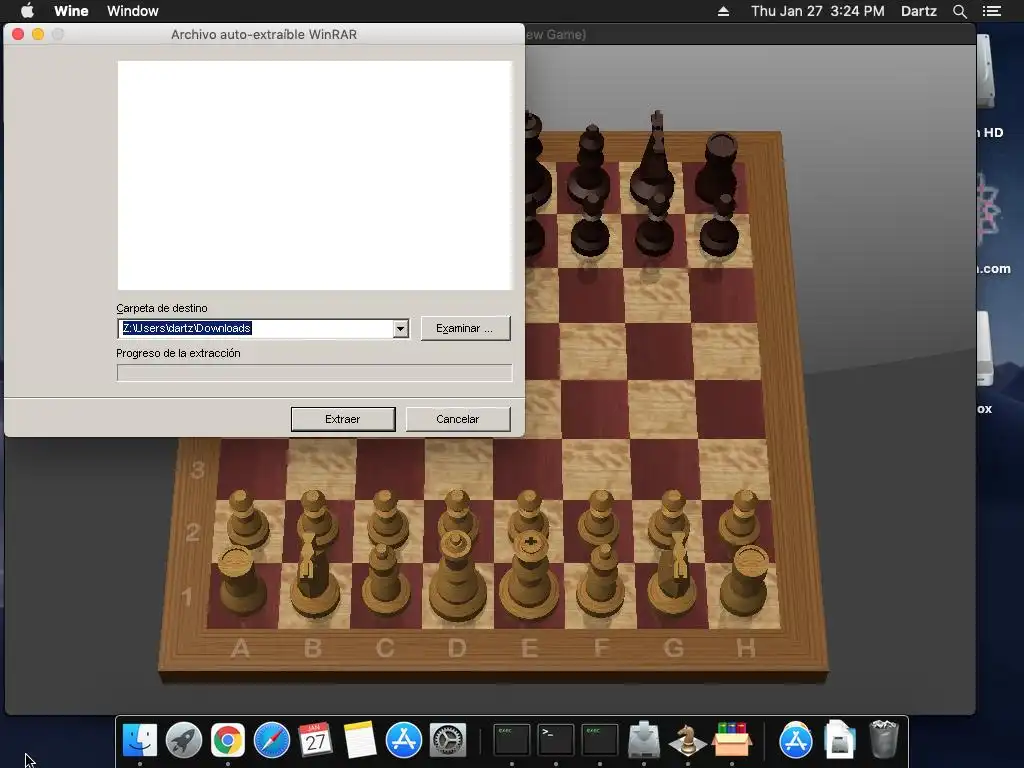Viewport: 1024px width, 768px height.
Task: Click the Dartz user menu
Action: 918,11
